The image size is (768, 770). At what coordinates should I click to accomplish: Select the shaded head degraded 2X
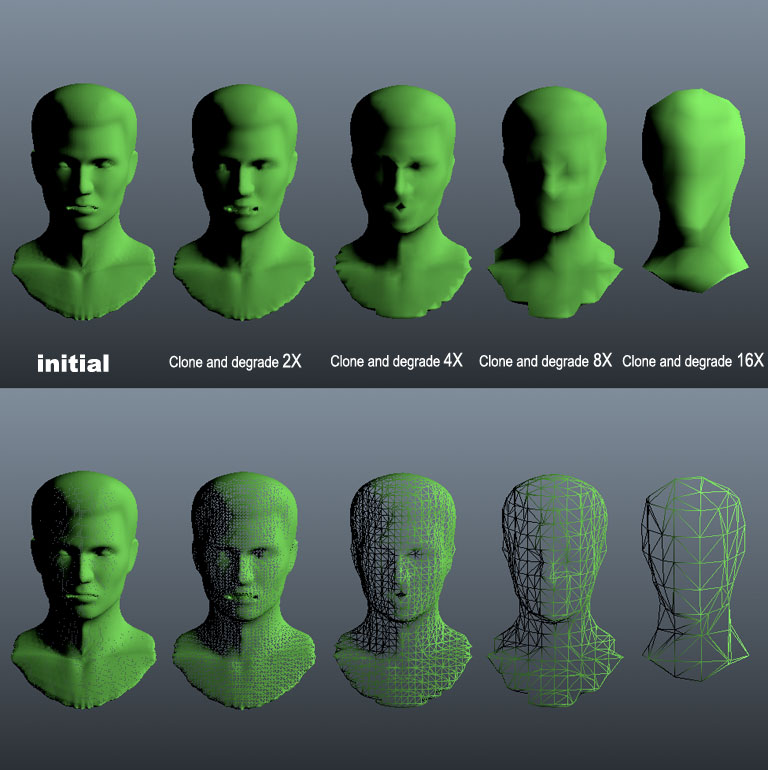click(241, 190)
